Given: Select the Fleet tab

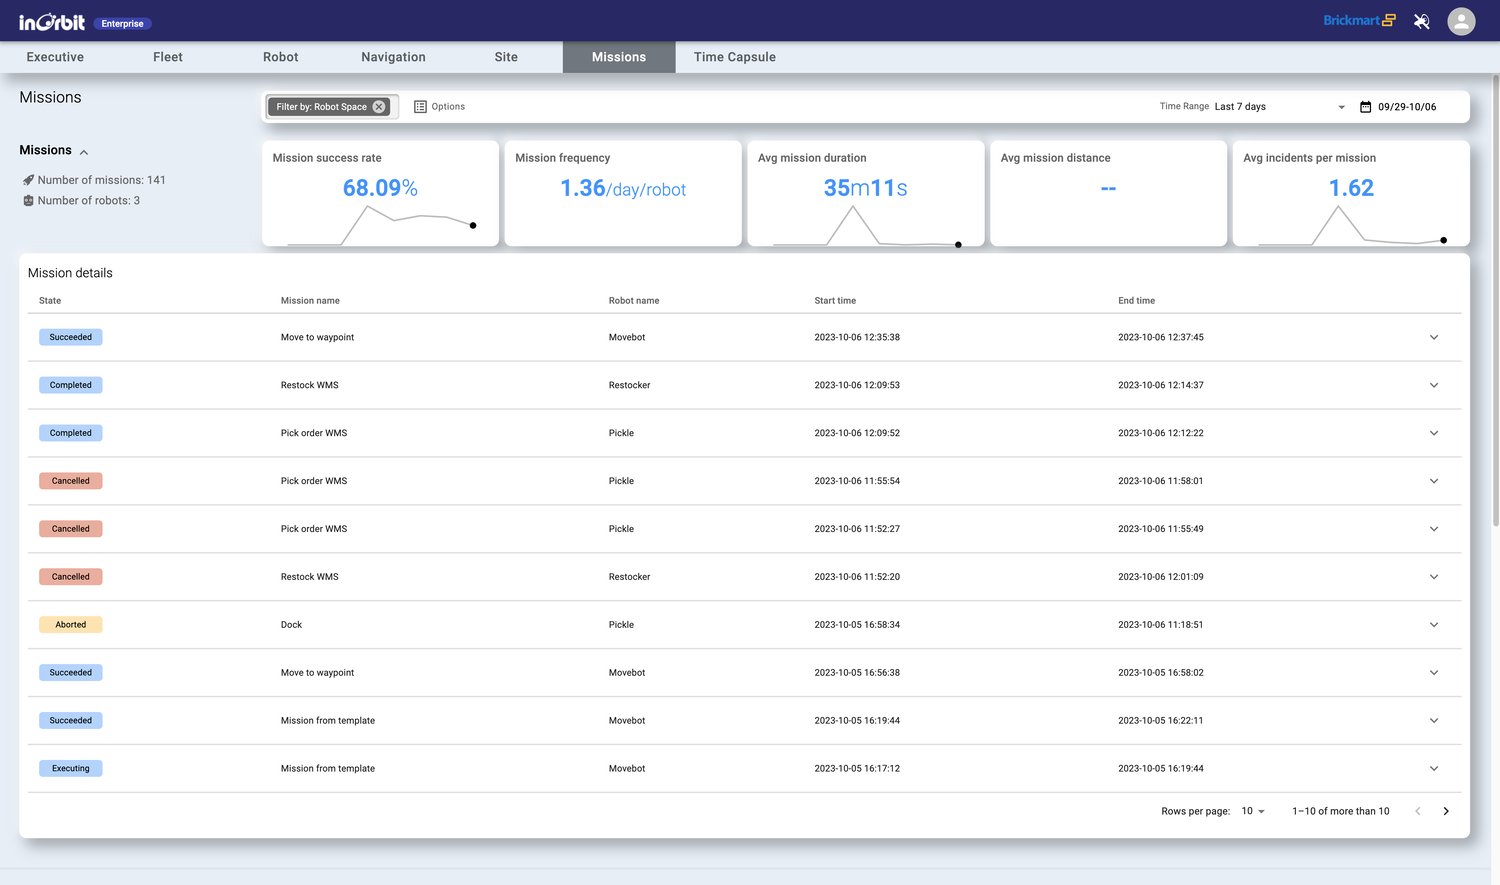Looking at the screenshot, I should click(x=168, y=57).
